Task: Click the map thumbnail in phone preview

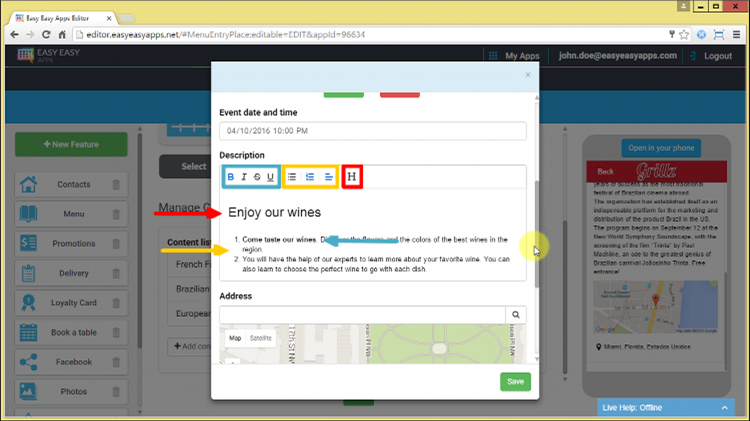Action: [655, 307]
